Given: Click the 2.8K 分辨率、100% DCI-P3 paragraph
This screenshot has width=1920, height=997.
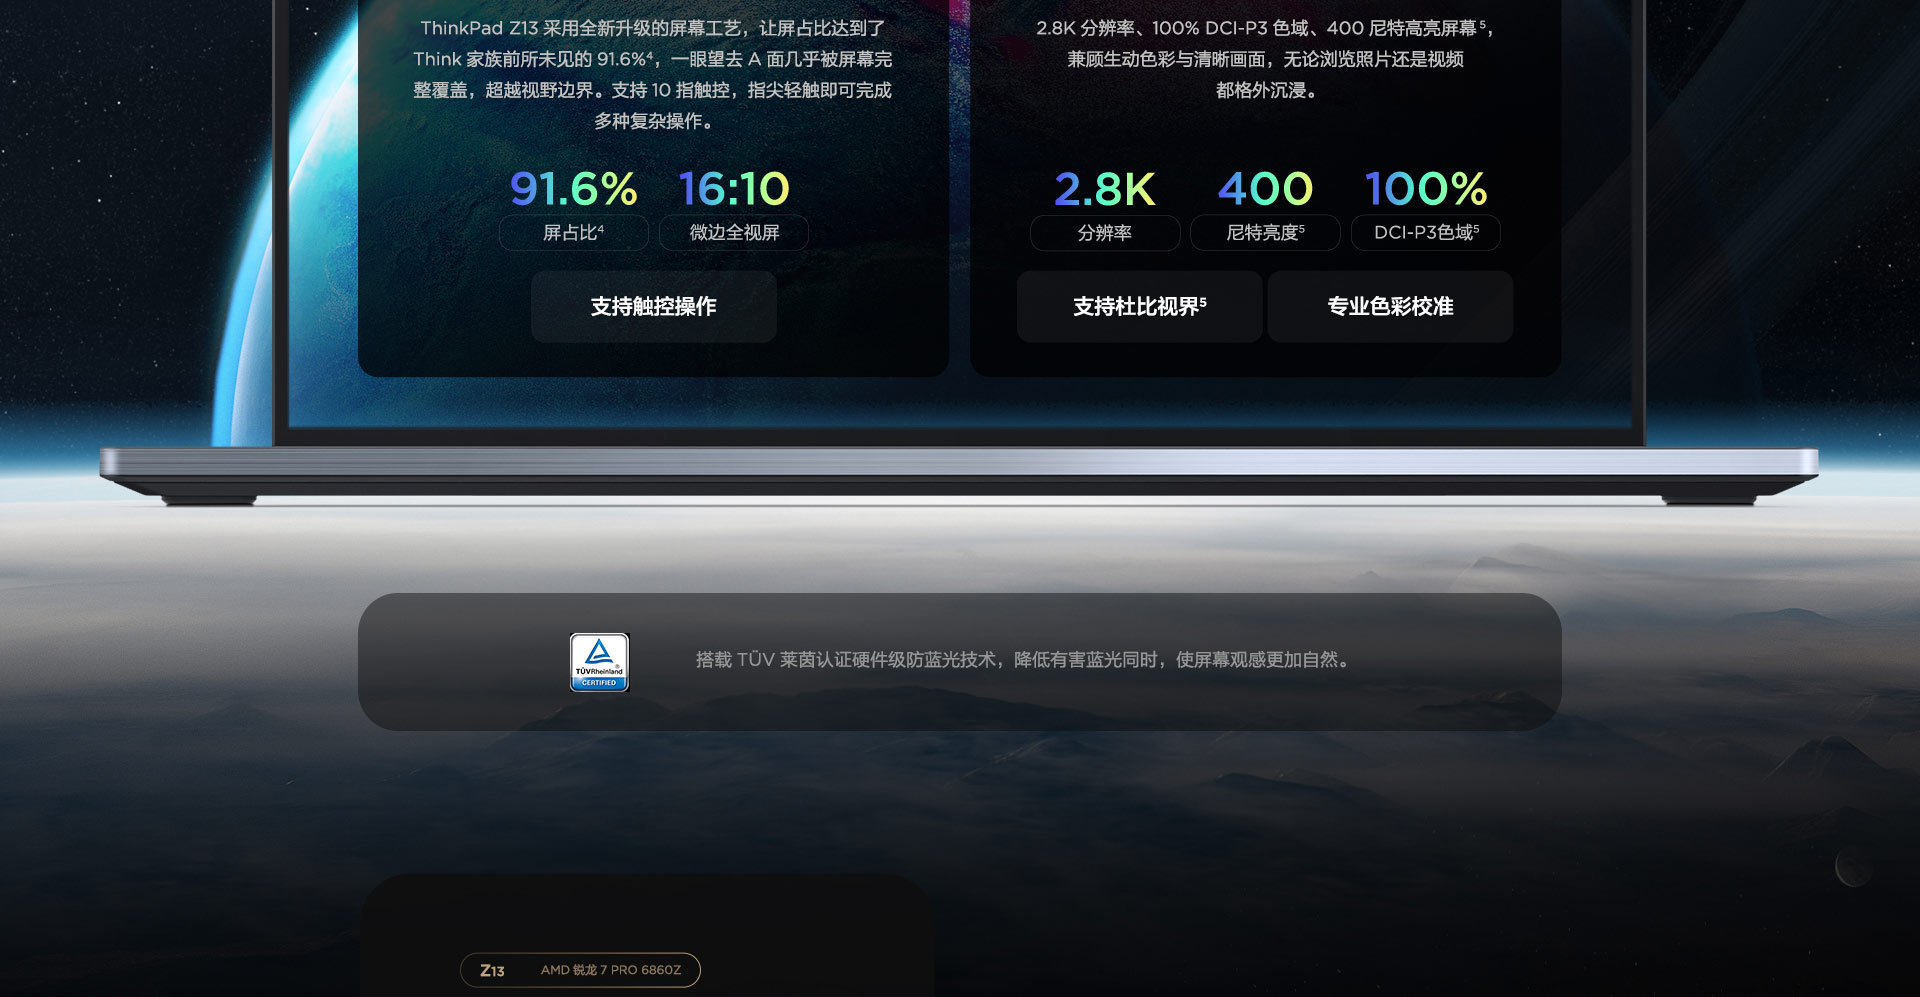Looking at the screenshot, I should (1265, 59).
